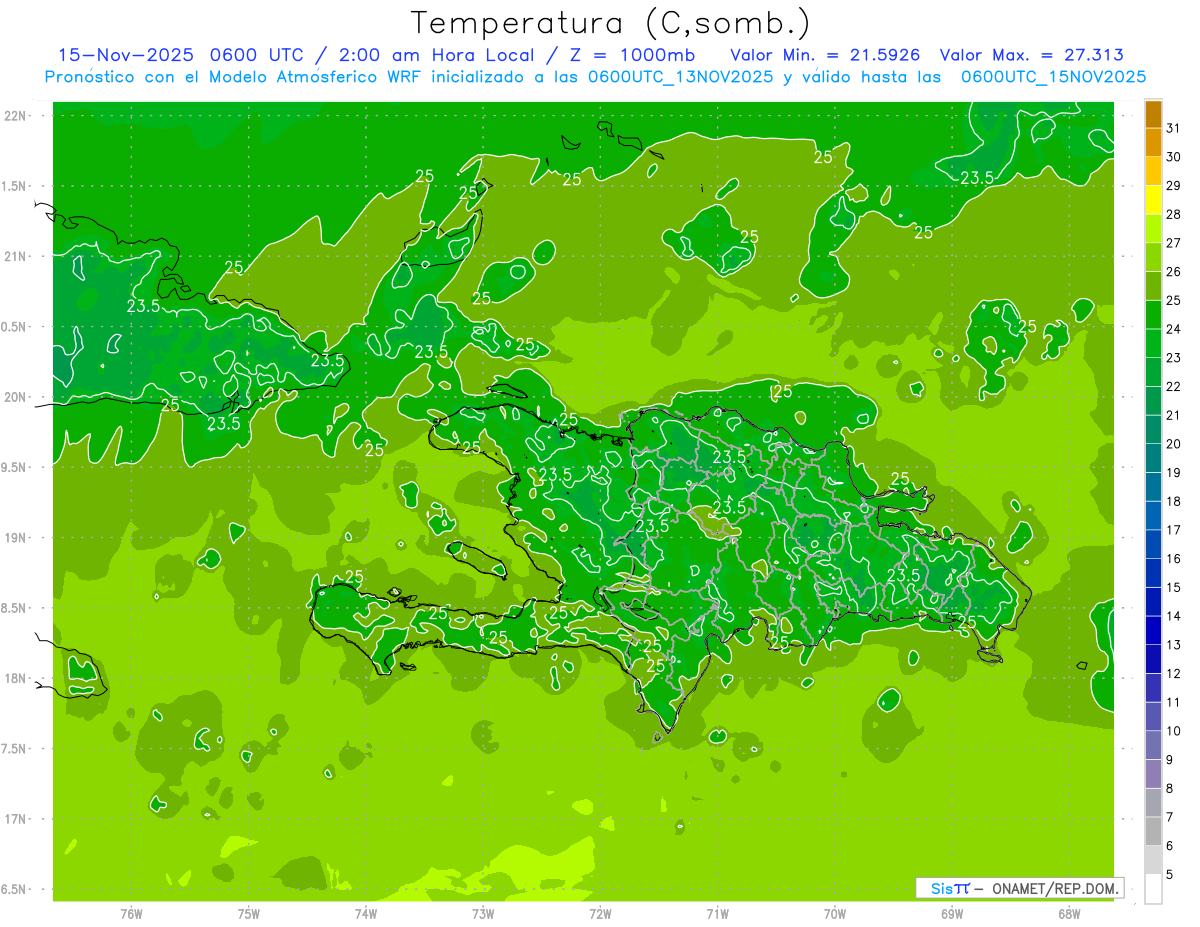Pick the legend swatch between 26 and 27
Image resolution: width=1200 pixels, height=927 pixels.
click(1153, 257)
